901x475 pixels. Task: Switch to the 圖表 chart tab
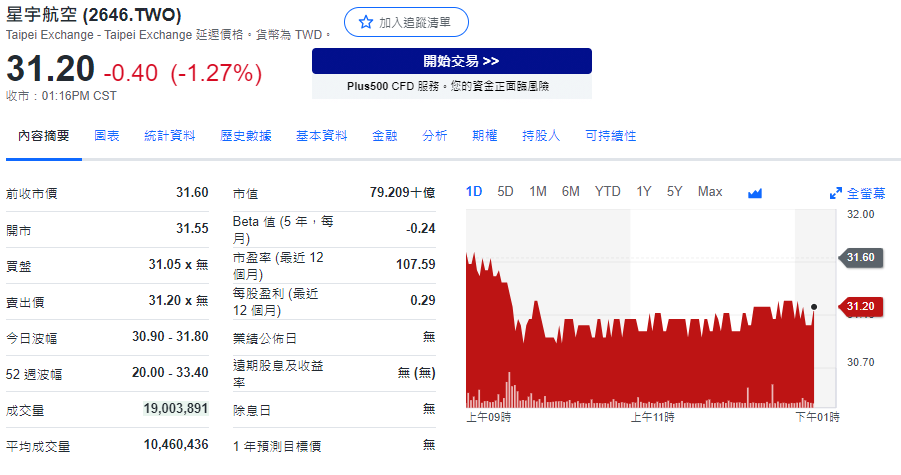click(107, 136)
